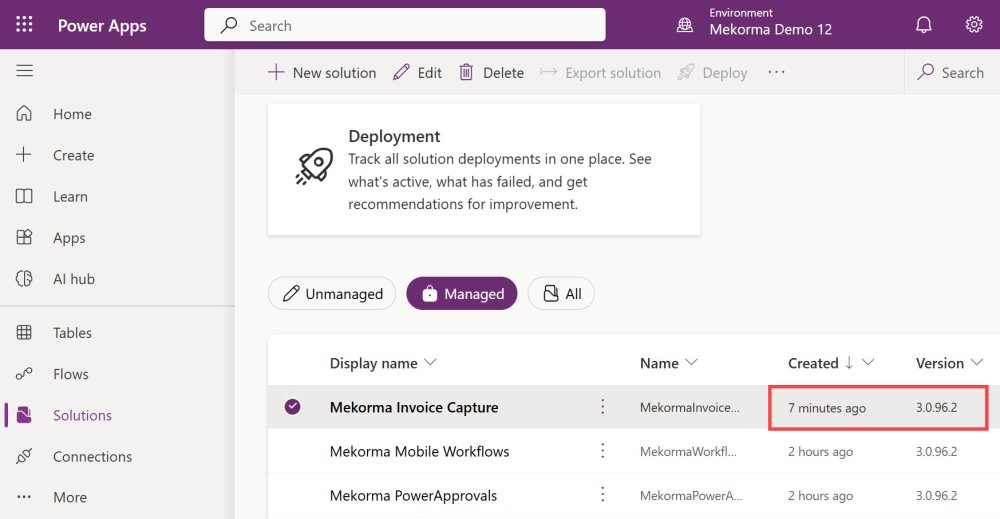1000x519 pixels.
Task: Expand the Display name column dropdown
Action: point(431,363)
